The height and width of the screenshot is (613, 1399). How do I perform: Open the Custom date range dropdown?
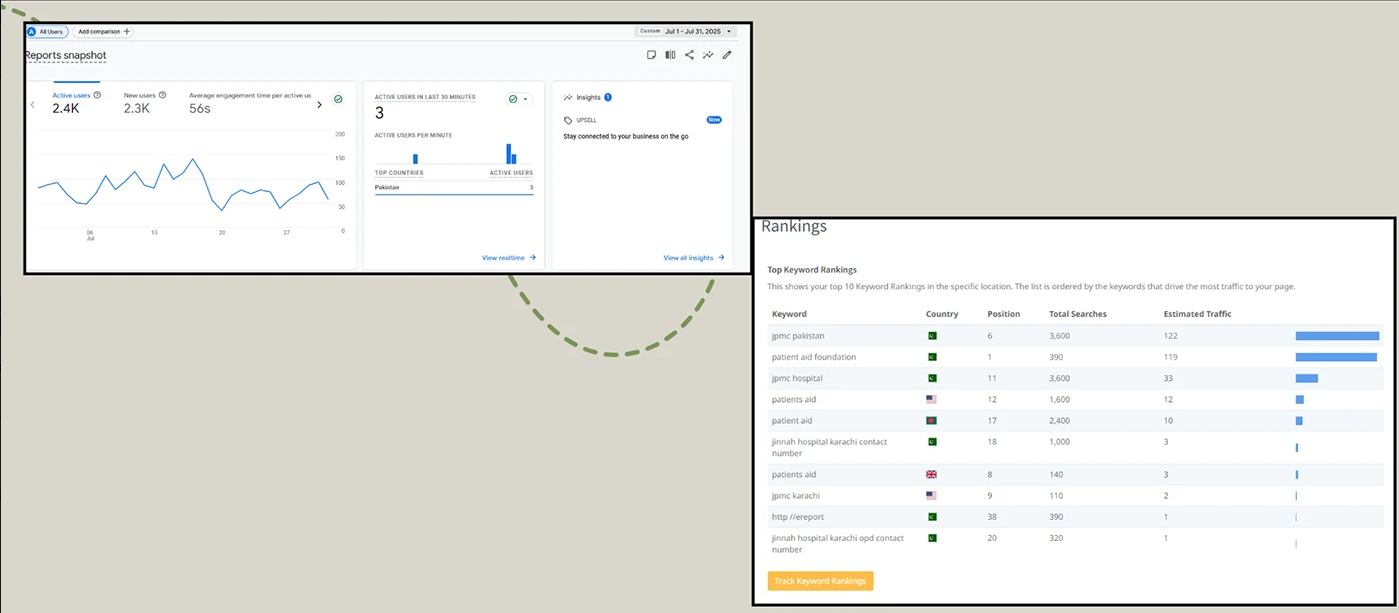coord(686,32)
